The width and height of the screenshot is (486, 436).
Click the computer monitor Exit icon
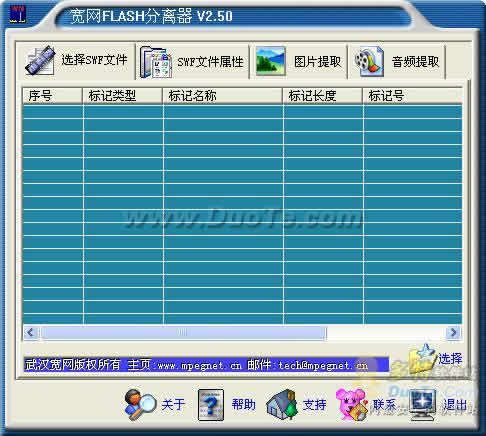[x=422, y=405]
